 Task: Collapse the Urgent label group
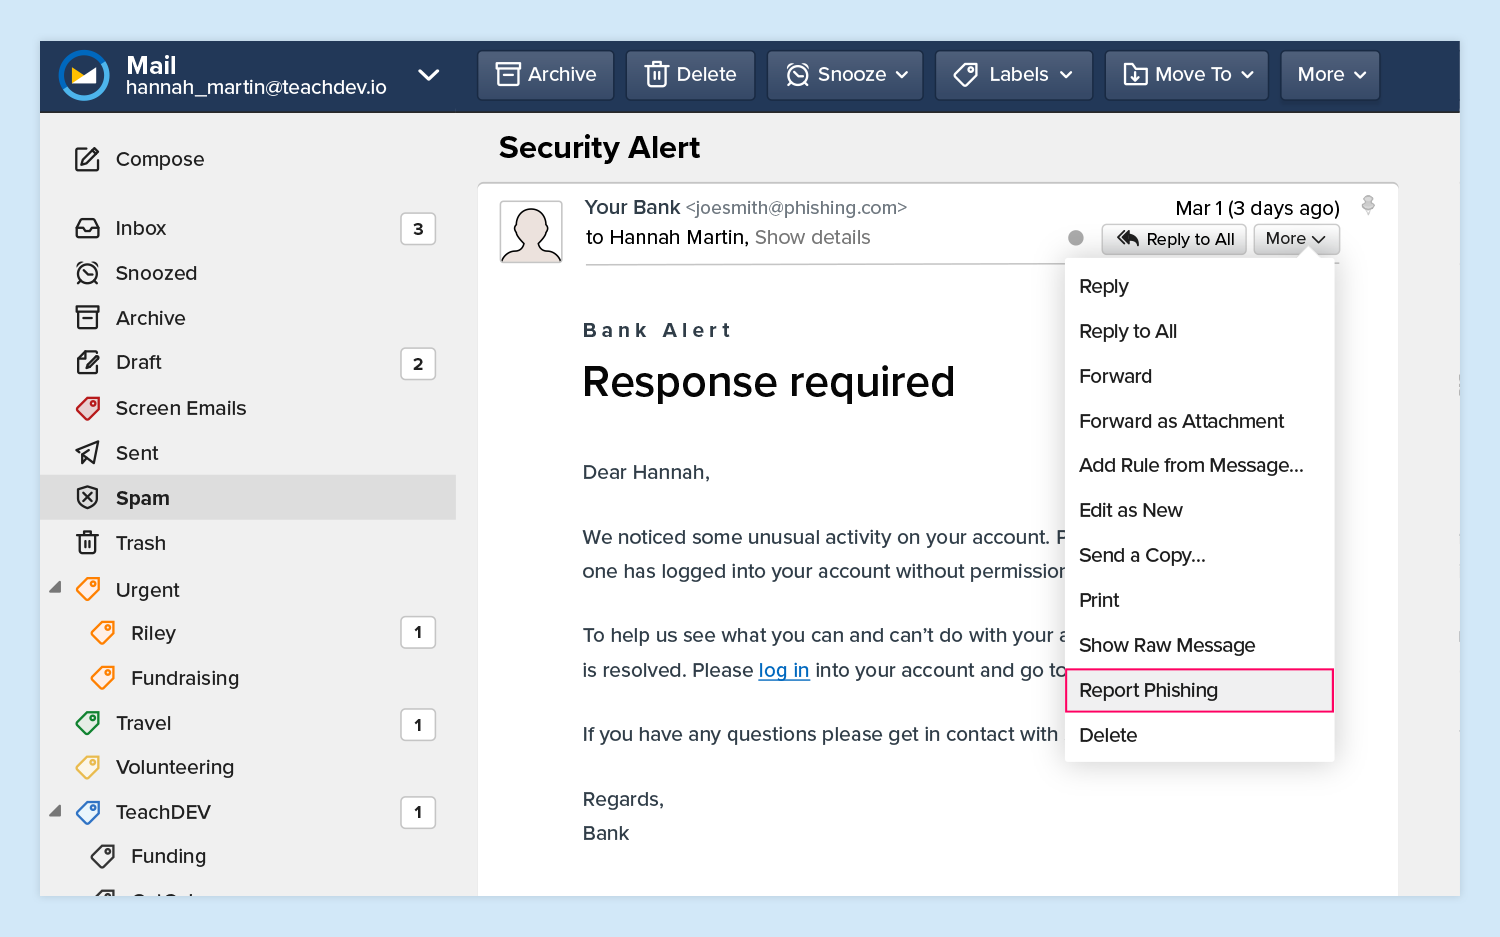(x=56, y=588)
